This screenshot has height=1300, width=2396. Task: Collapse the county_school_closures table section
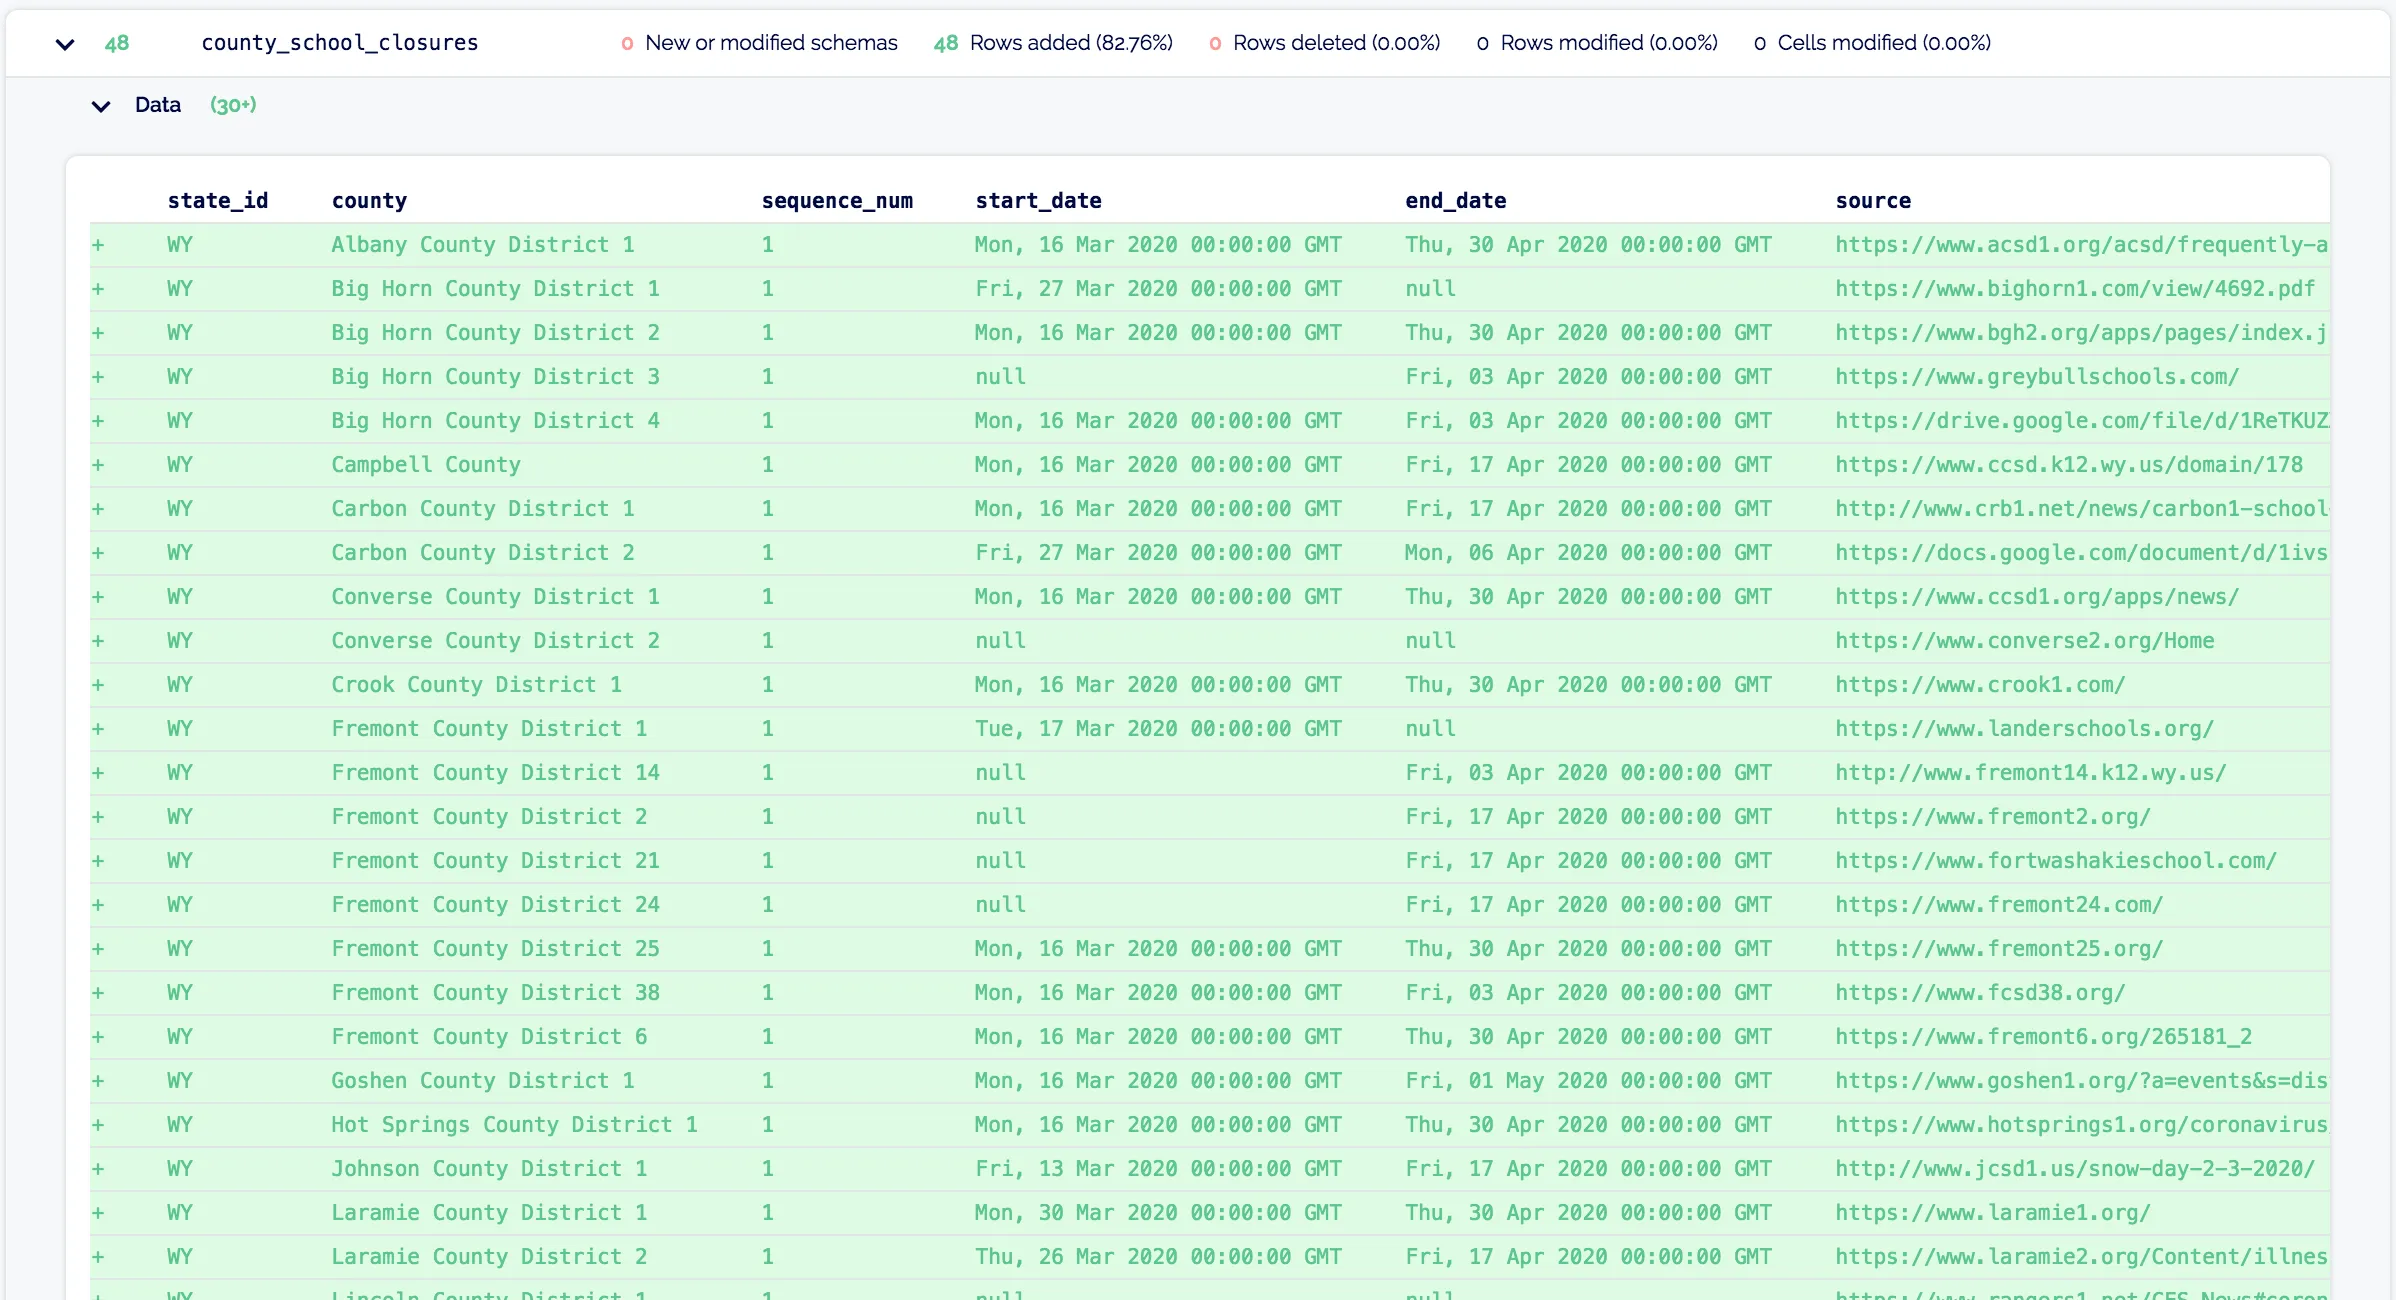pyautogui.click(x=65, y=44)
